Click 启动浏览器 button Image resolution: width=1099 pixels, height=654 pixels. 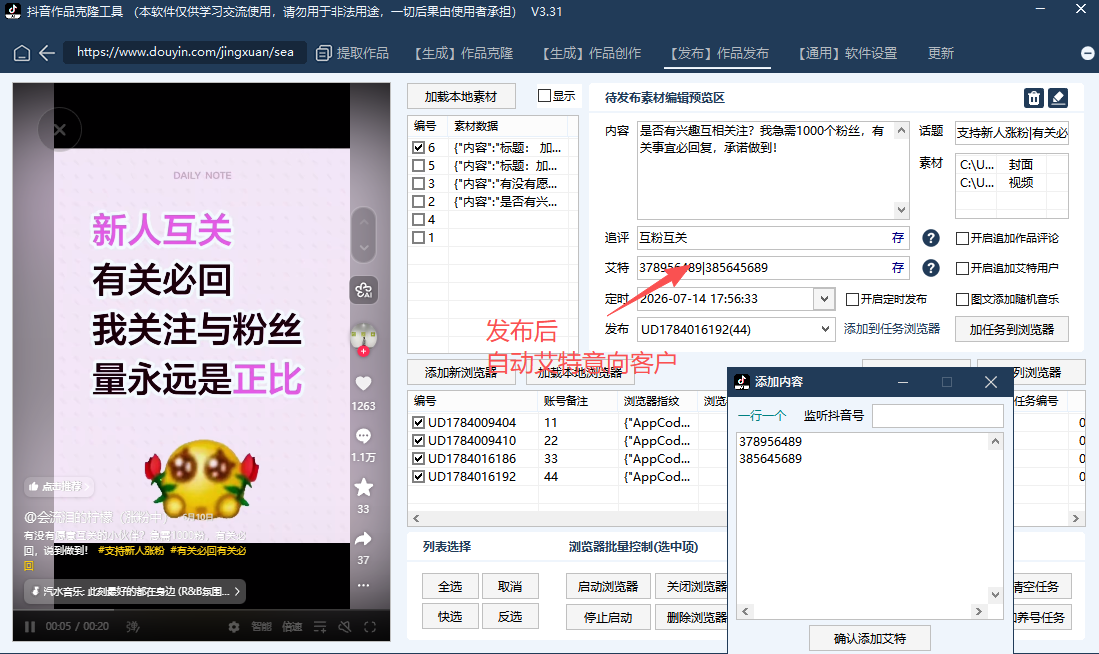[x=608, y=587]
